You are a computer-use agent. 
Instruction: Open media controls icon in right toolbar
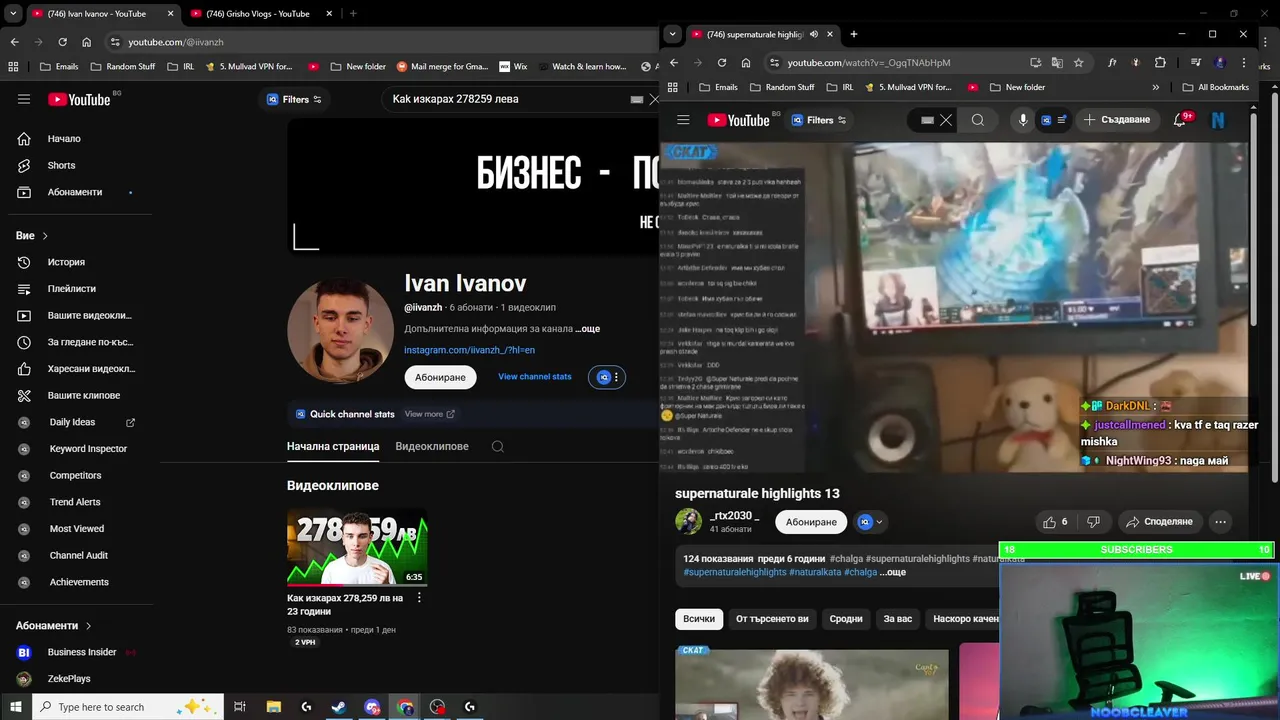click(x=1195, y=62)
